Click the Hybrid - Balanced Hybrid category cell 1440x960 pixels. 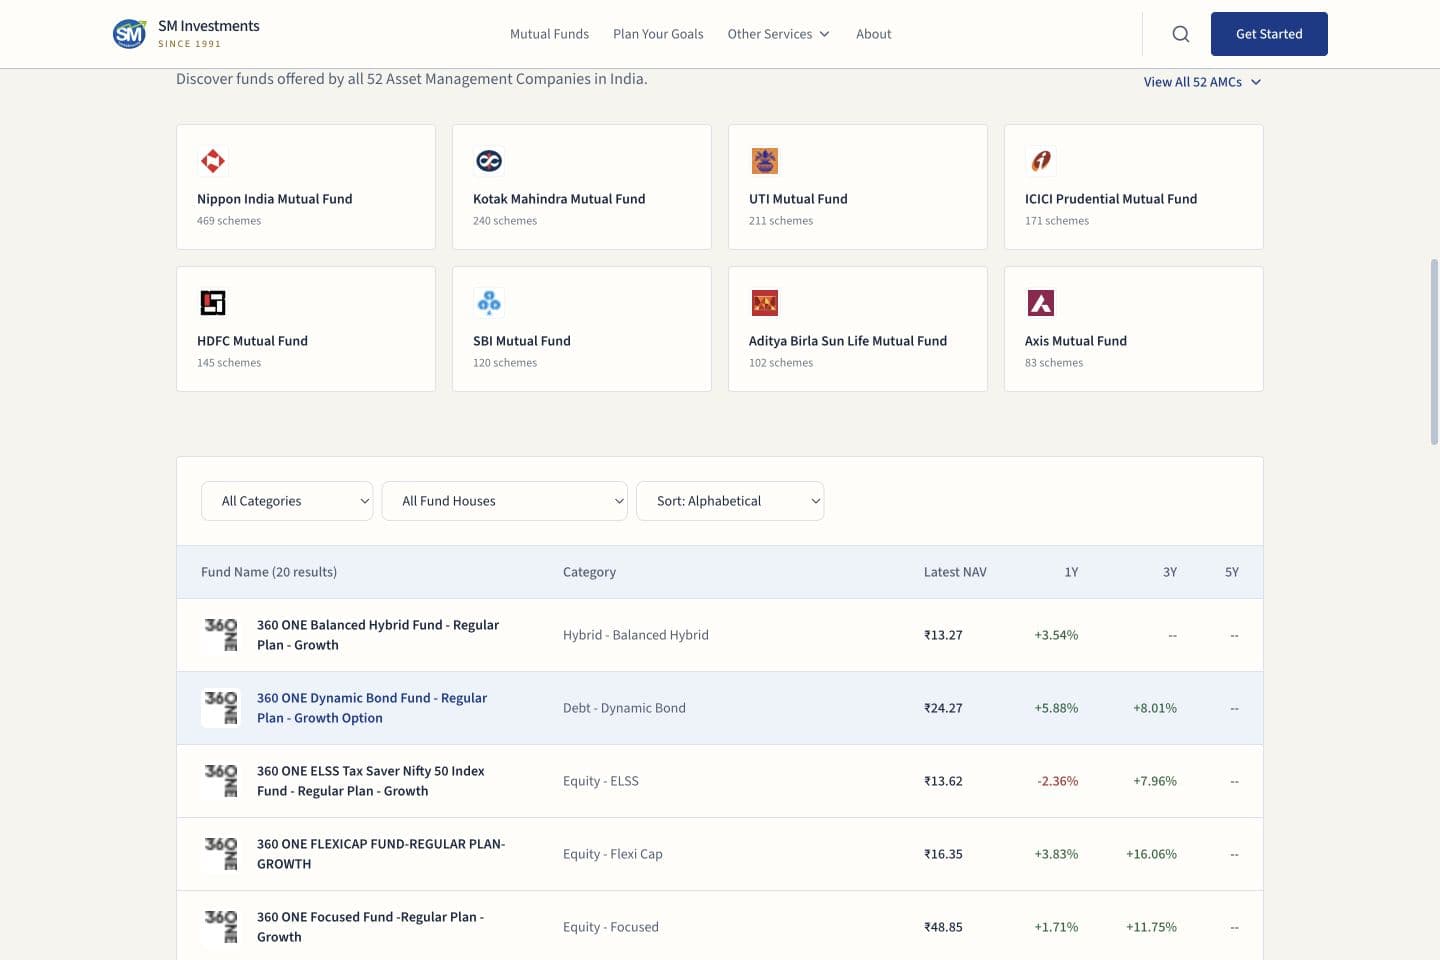pos(636,635)
